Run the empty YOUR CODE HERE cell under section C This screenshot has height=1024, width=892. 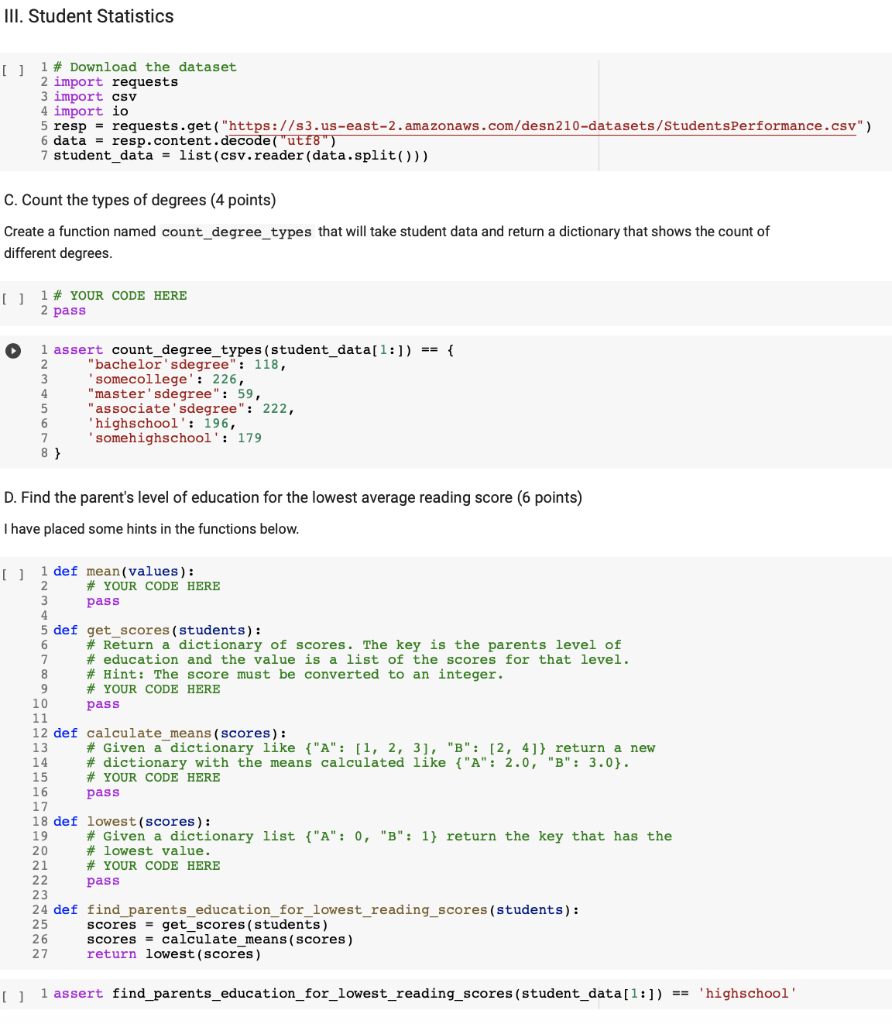click(12, 295)
